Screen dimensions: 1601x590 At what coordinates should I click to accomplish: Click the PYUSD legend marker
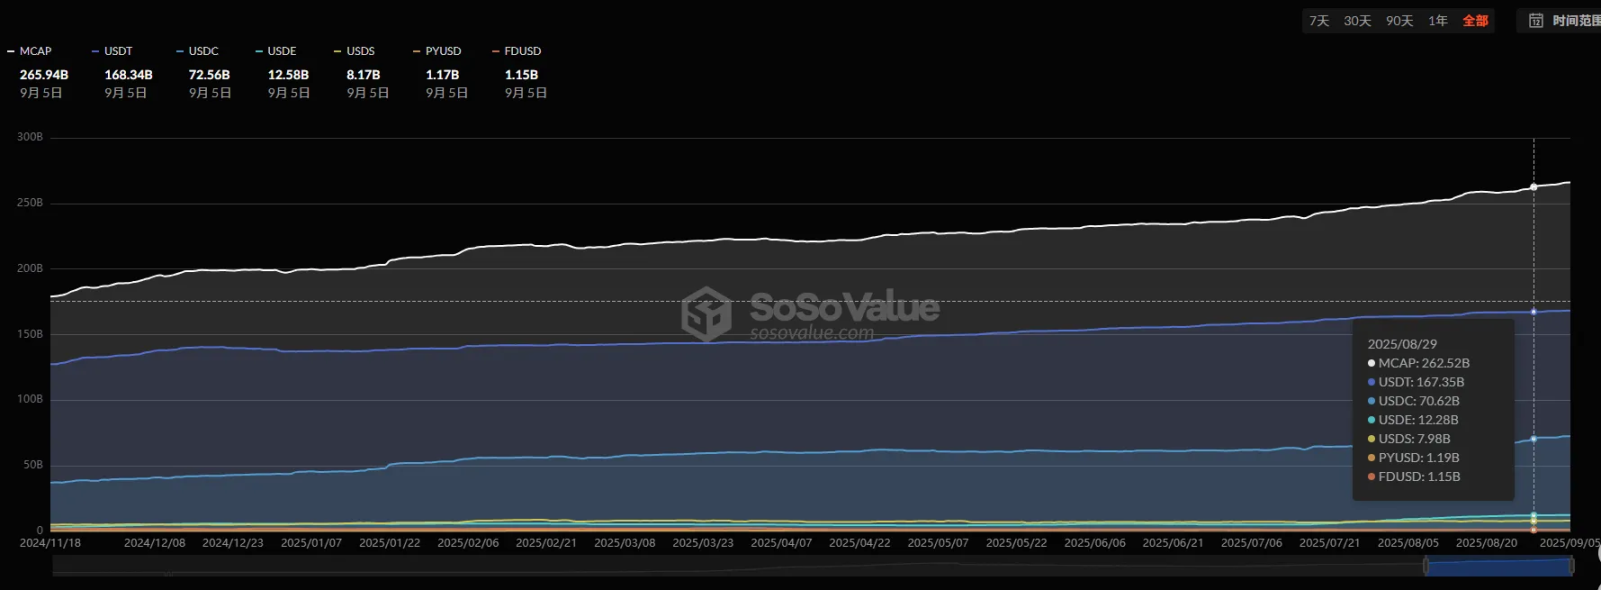(x=417, y=51)
